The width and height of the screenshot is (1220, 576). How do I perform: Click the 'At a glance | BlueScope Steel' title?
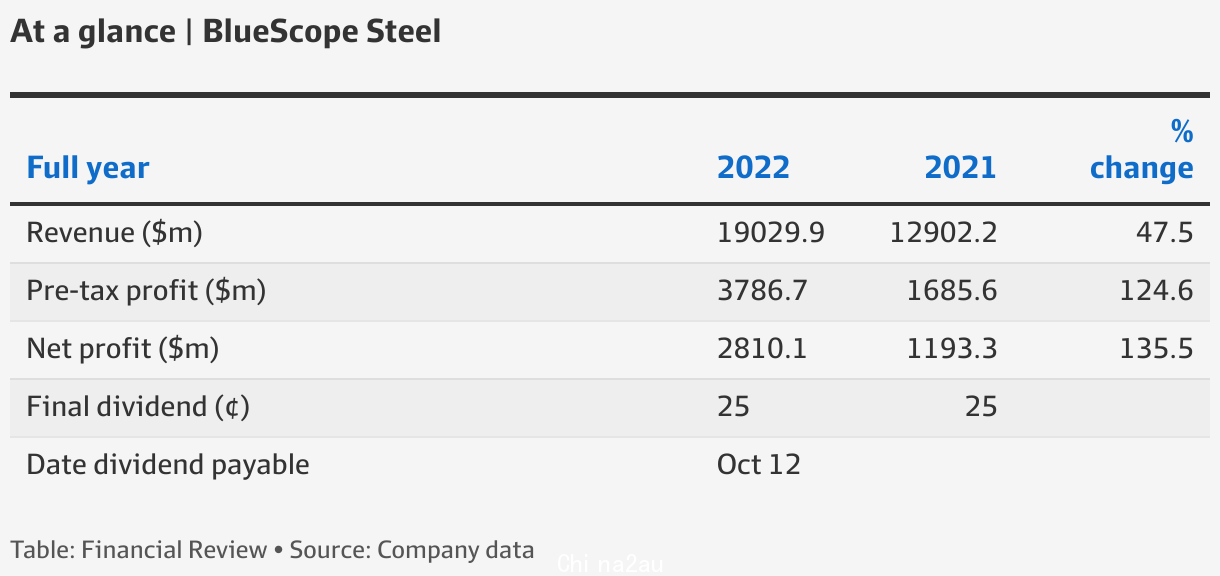click(x=226, y=32)
